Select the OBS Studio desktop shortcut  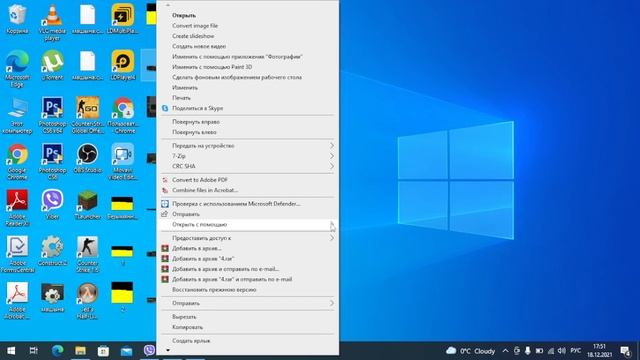pos(87,158)
